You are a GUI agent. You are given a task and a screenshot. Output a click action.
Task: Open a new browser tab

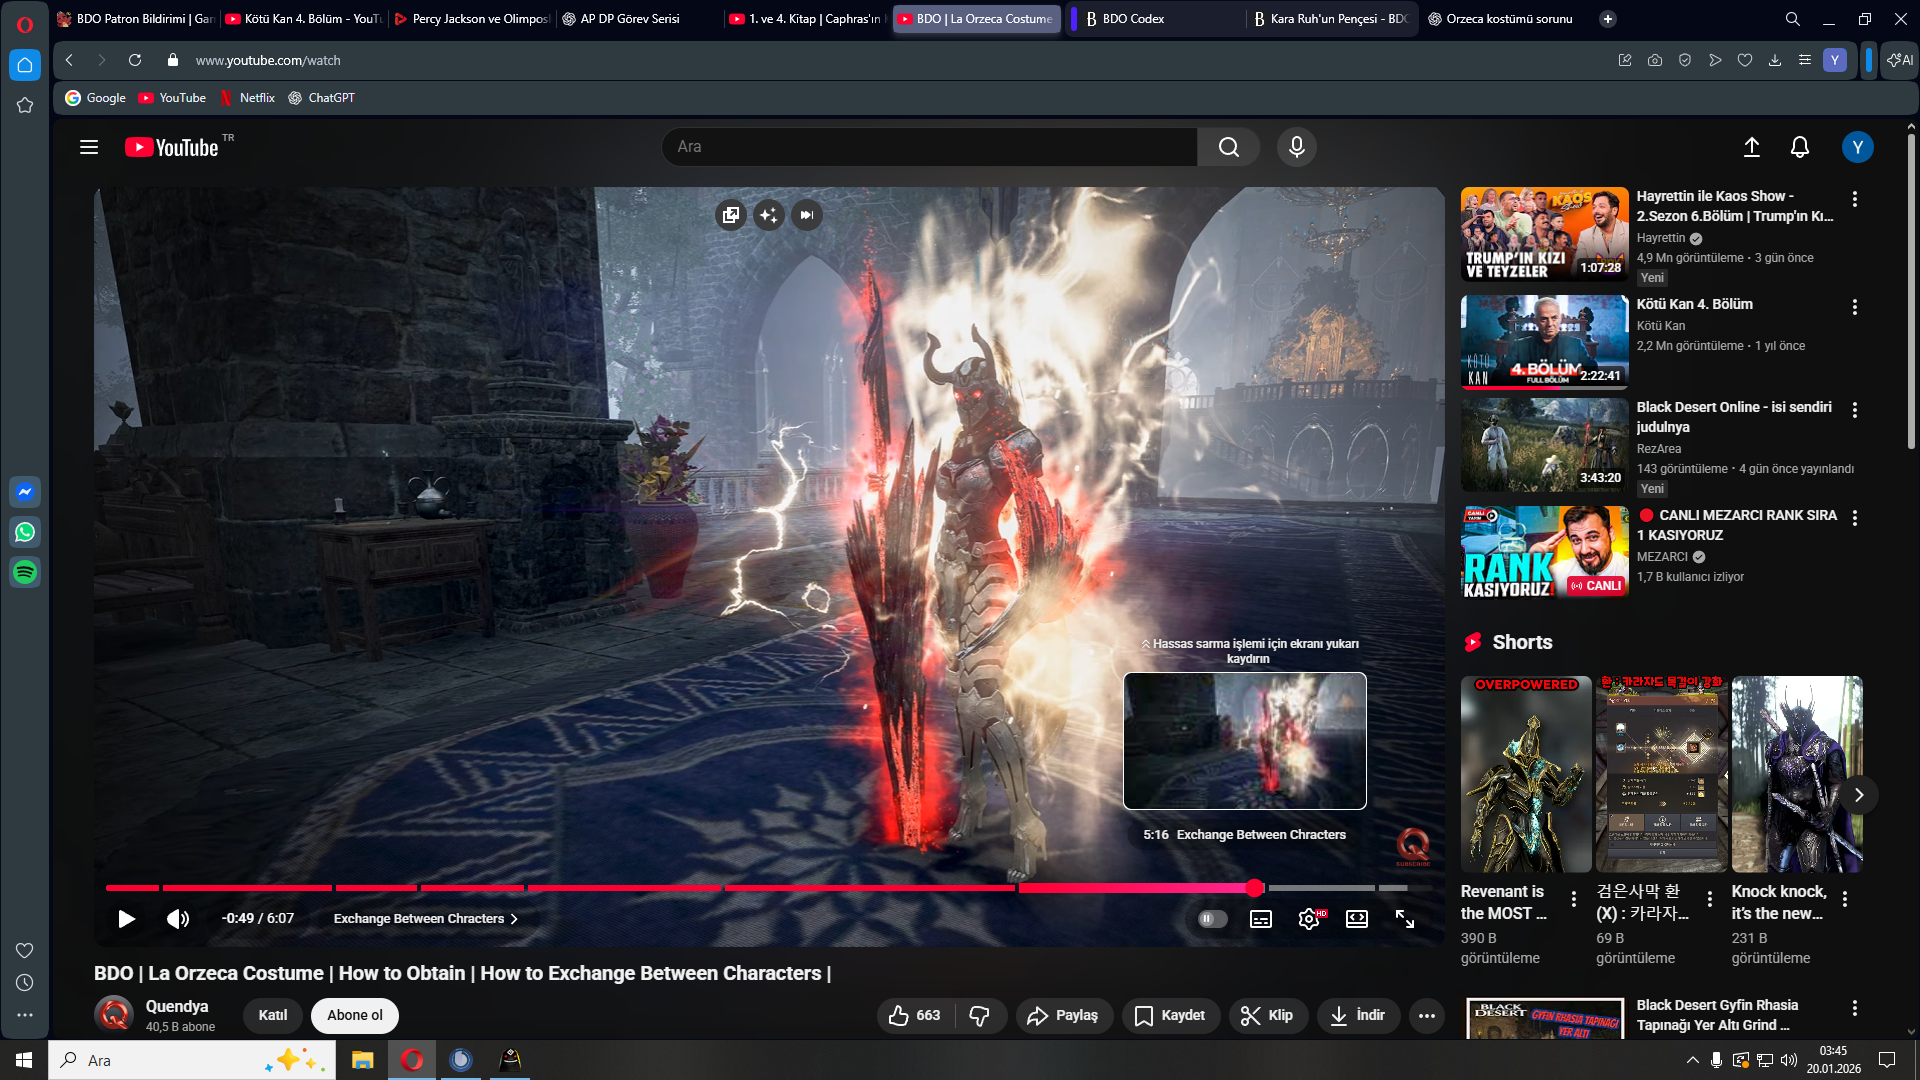[1608, 19]
